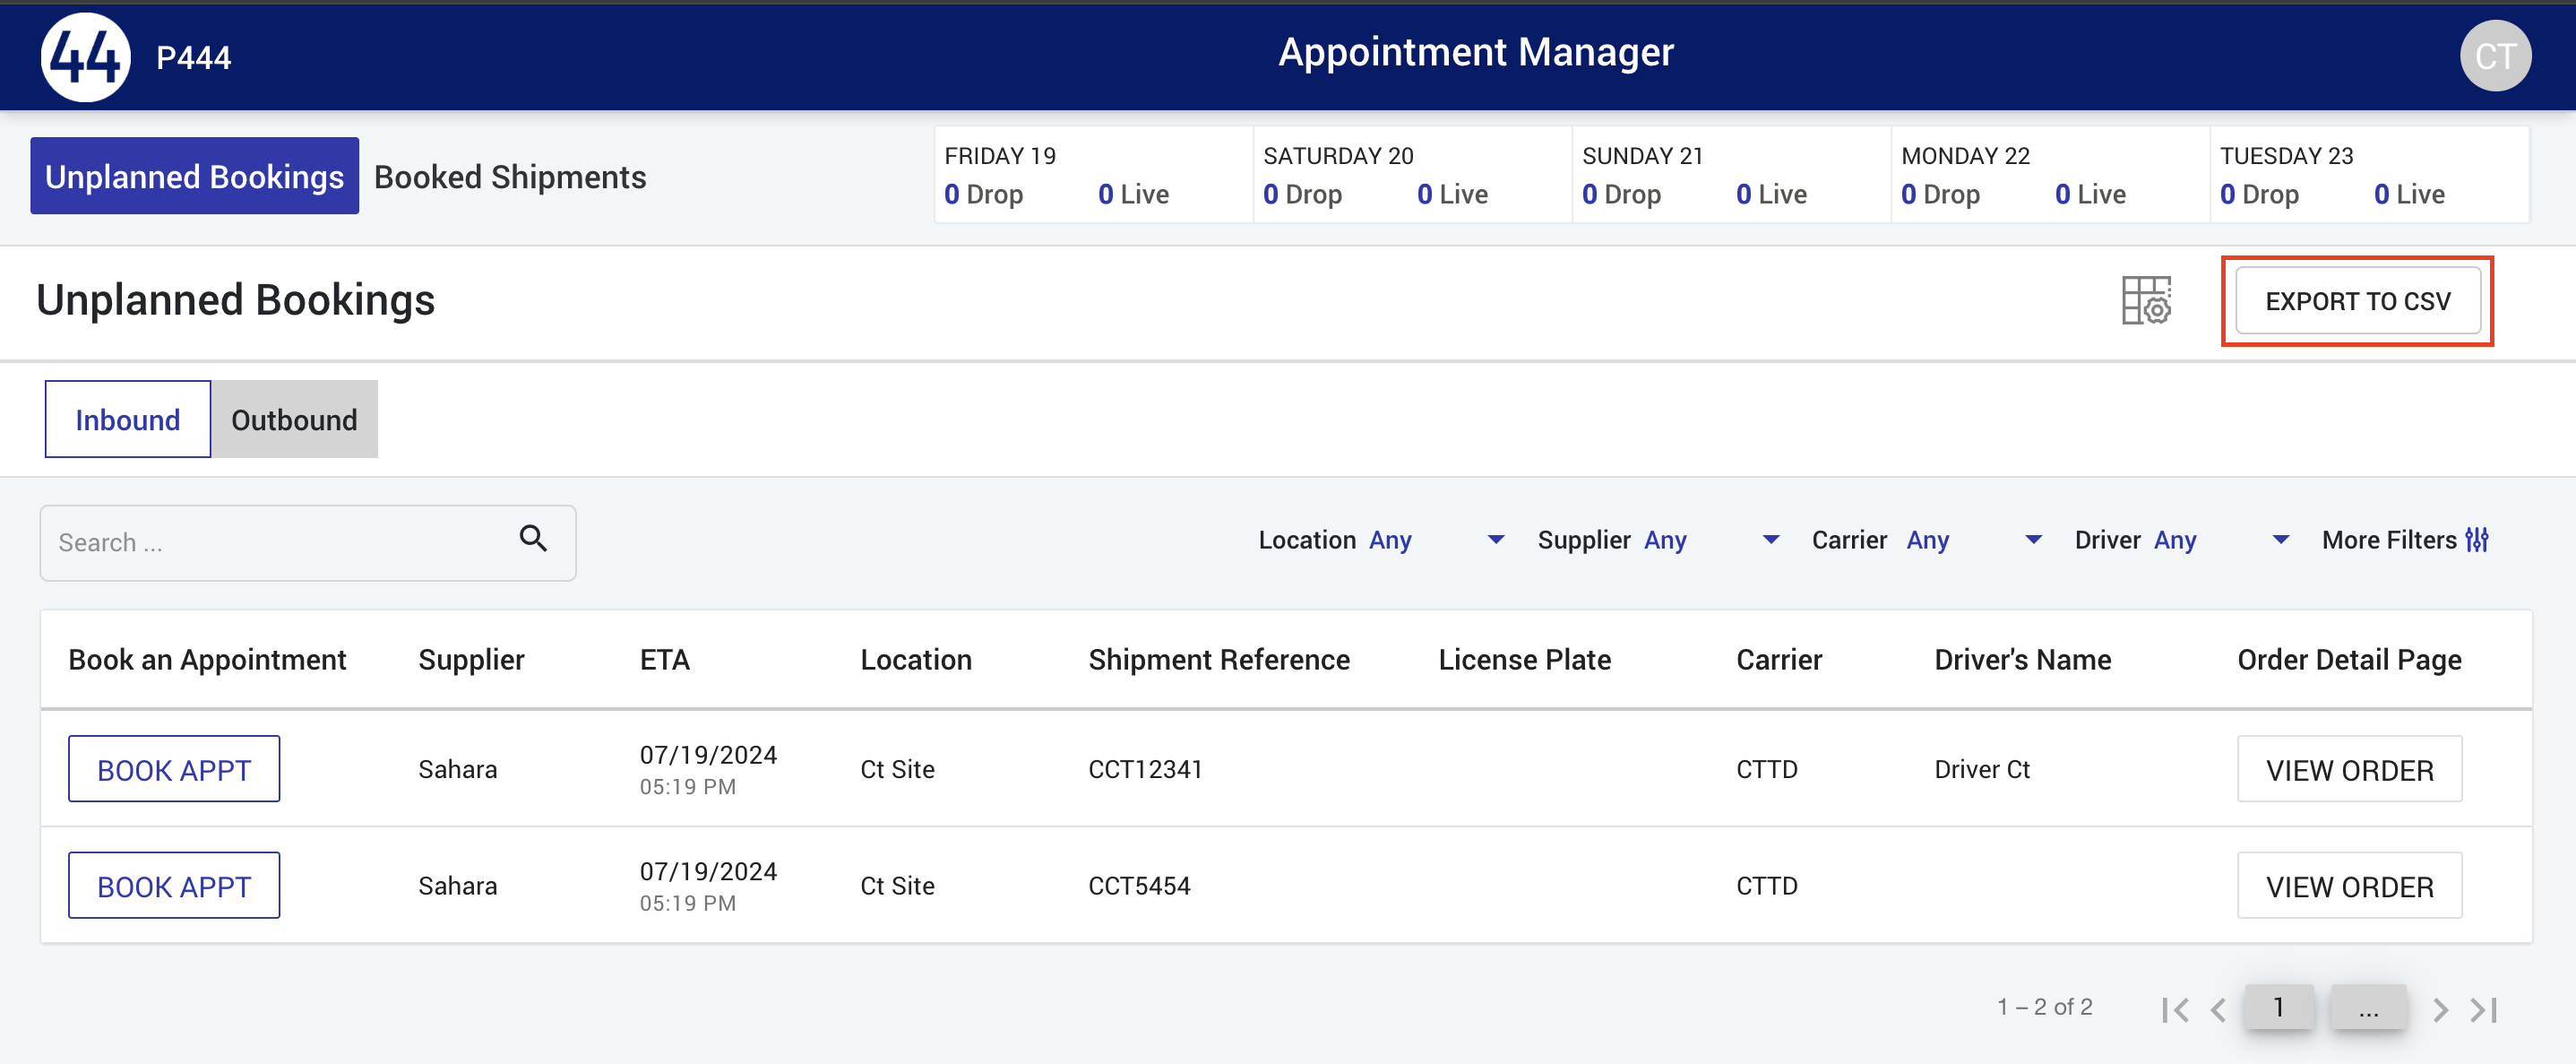Go to next page arrow
Viewport: 2576px width, 1064px height.
(2440, 1010)
